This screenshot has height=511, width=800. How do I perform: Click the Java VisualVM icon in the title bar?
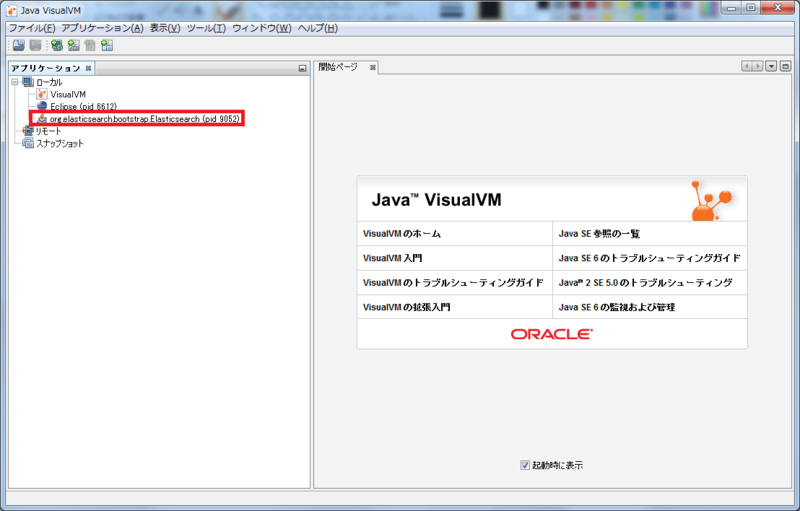(11, 10)
